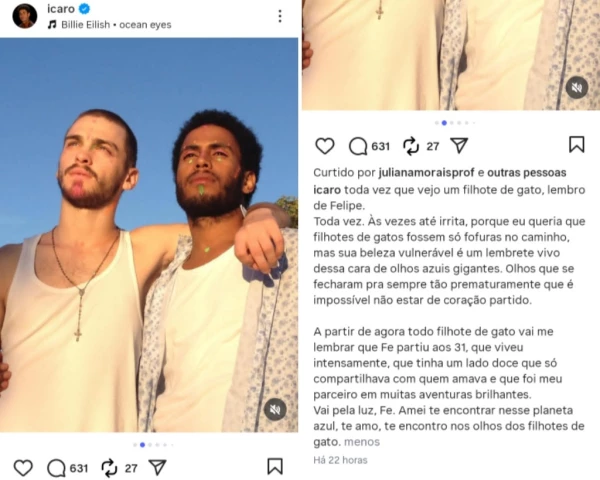The height and width of the screenshot is (480, 600).
Task: Open comments via the bubble icon beside the left 631
Action: tap(56, 468)
